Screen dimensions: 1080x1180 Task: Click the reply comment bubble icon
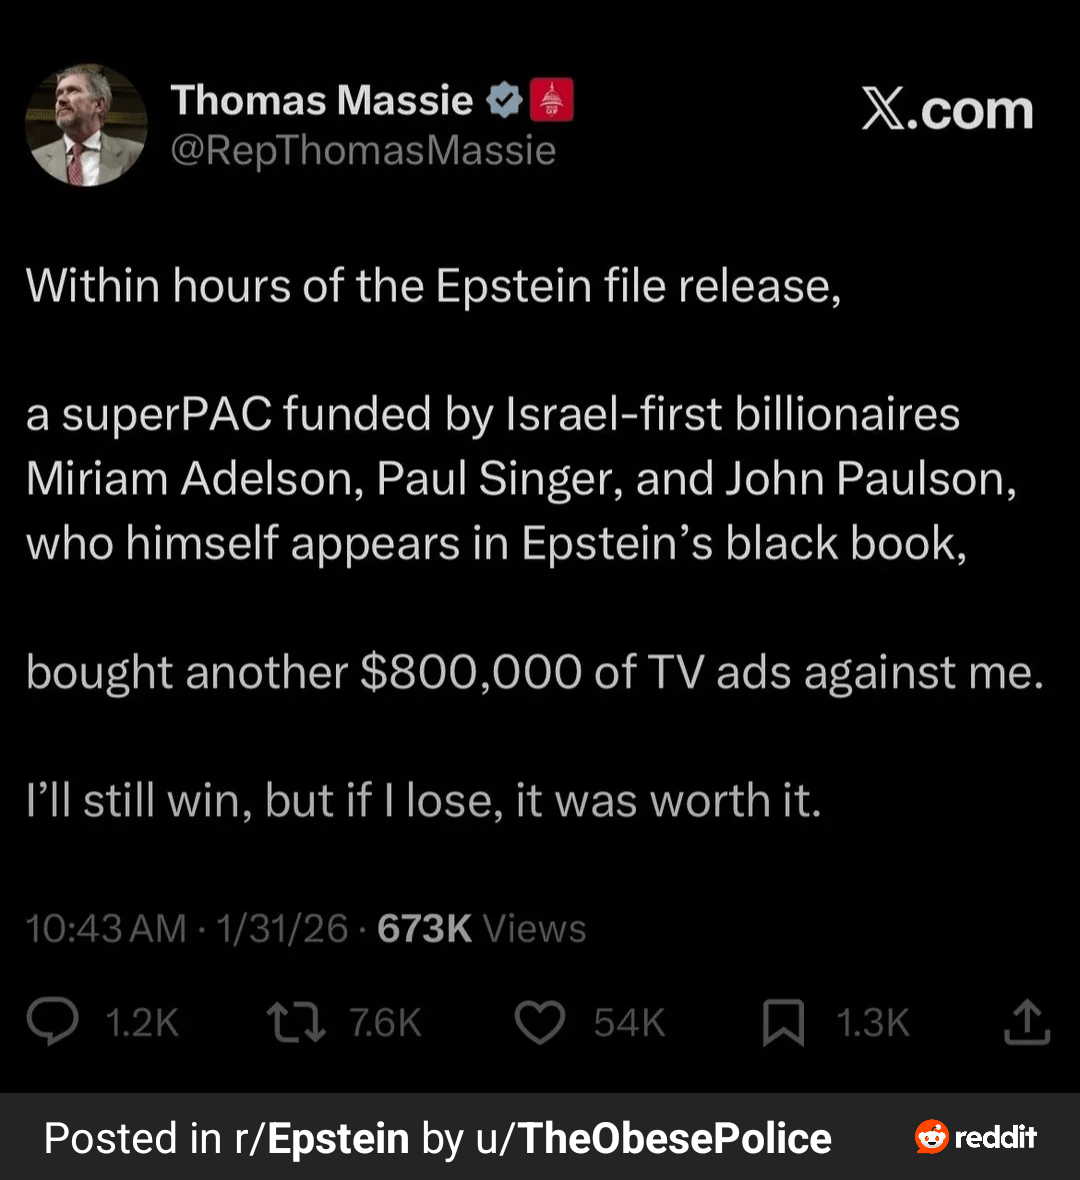point(52,1022)
